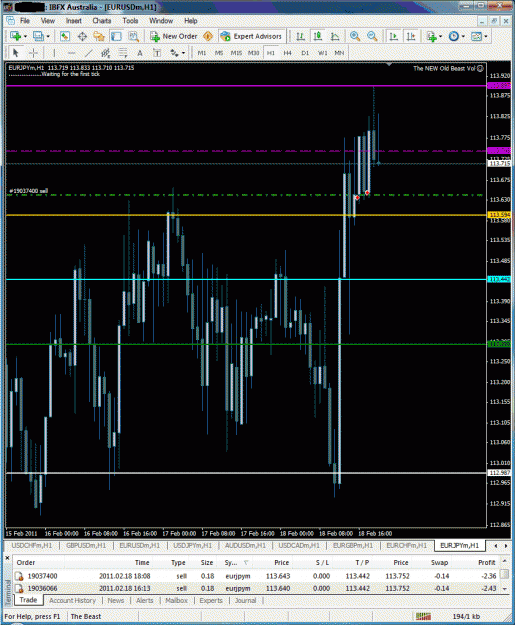
Task: Open the Data Window via crosshair-target icon
Action: point(82,36)
